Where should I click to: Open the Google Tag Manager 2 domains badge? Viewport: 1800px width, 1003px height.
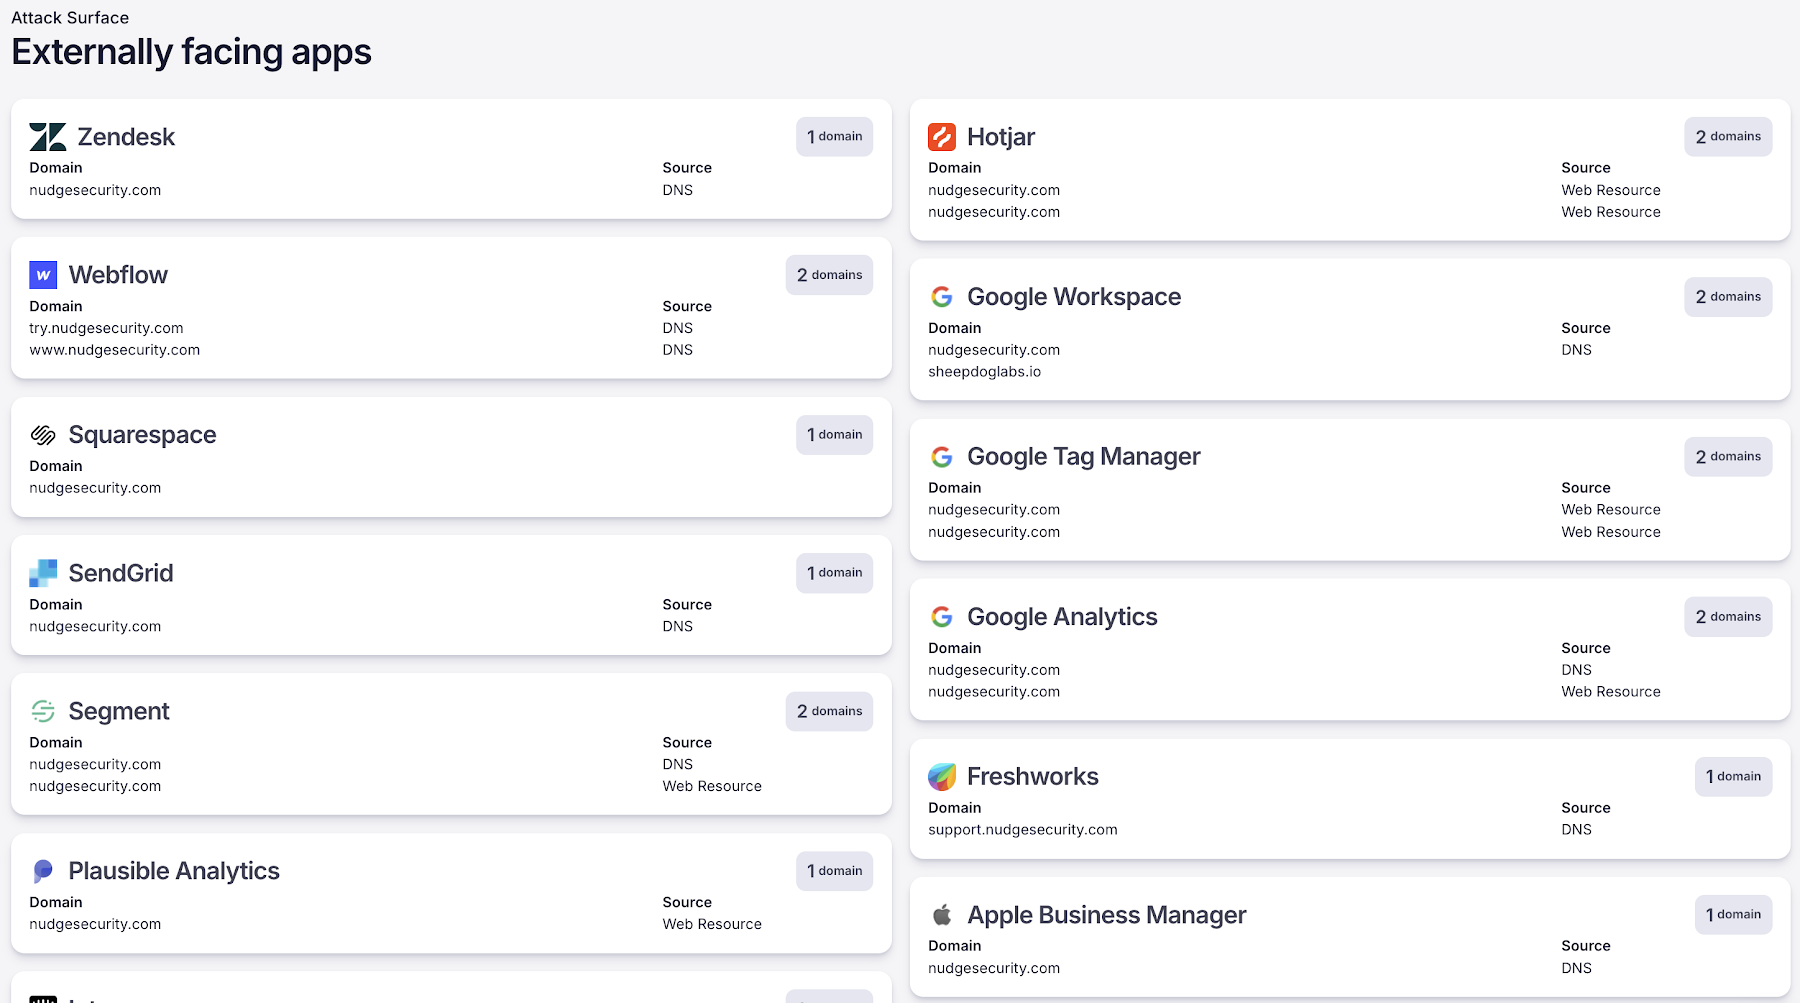1728,457
